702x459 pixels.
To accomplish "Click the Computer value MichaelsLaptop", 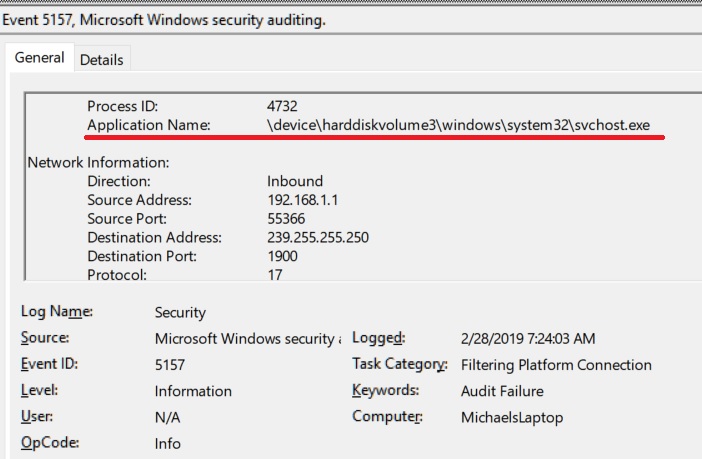I will coord(512,418).
